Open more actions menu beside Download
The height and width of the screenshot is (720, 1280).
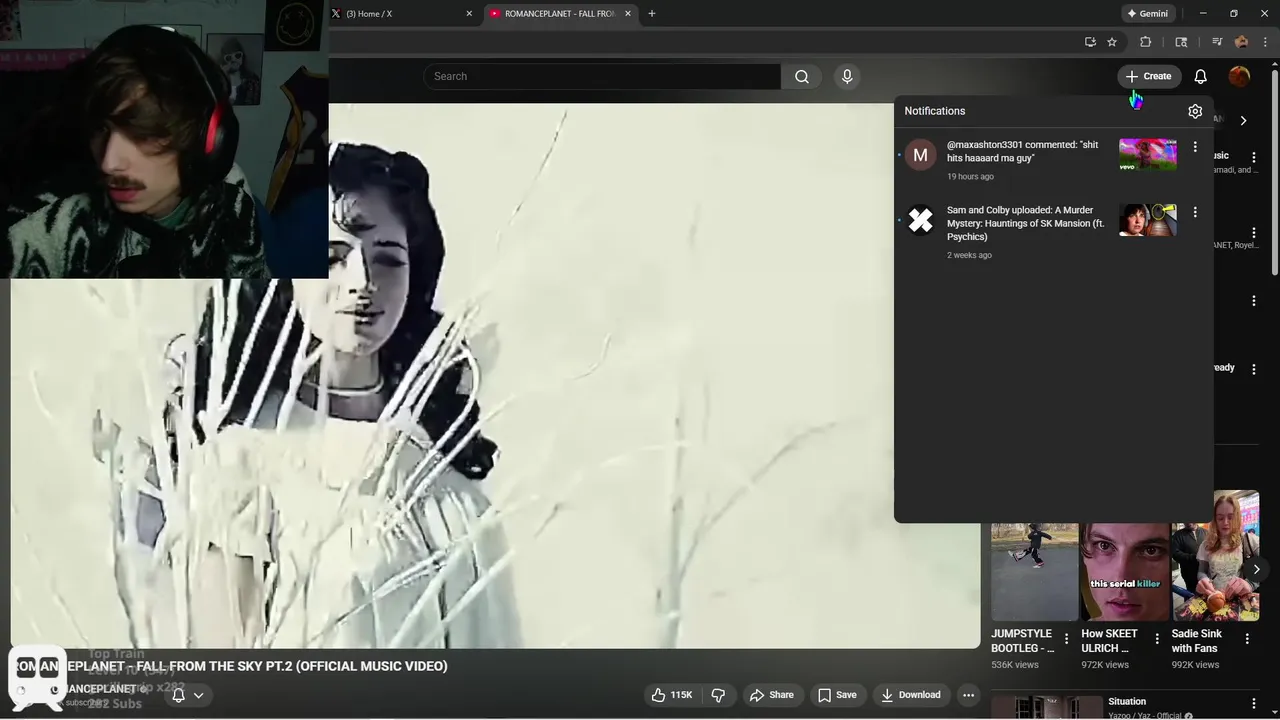968,695
